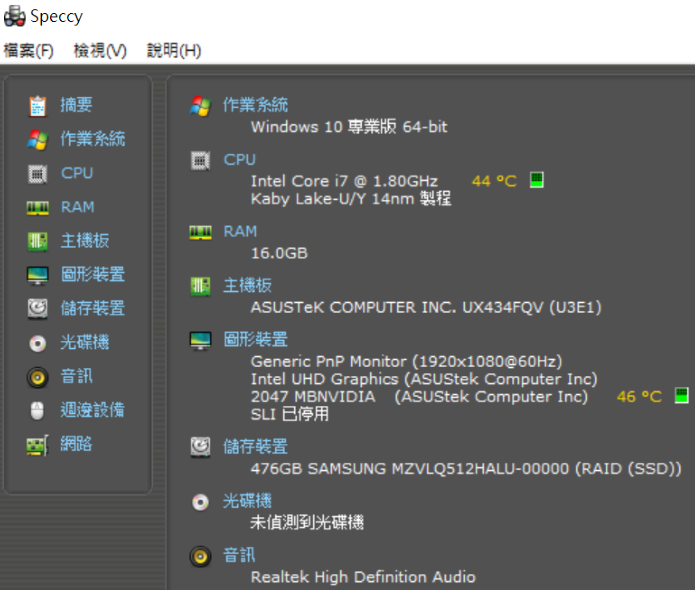Select the Intel UHD Graphics line
The width and height of the screenshot is (695, 590).
pyautogui.click(x=424, y=379)
